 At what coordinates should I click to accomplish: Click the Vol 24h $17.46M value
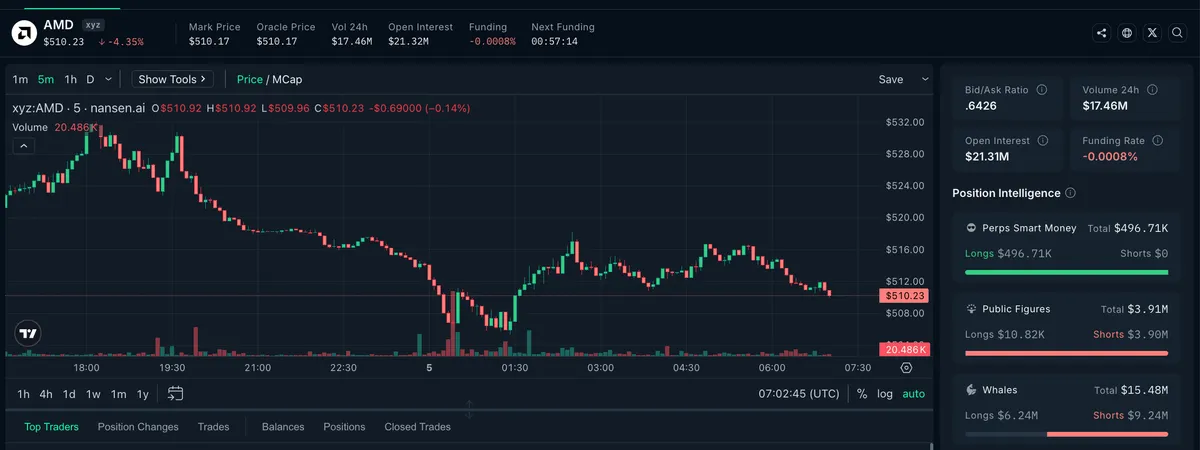pos(352,42)
